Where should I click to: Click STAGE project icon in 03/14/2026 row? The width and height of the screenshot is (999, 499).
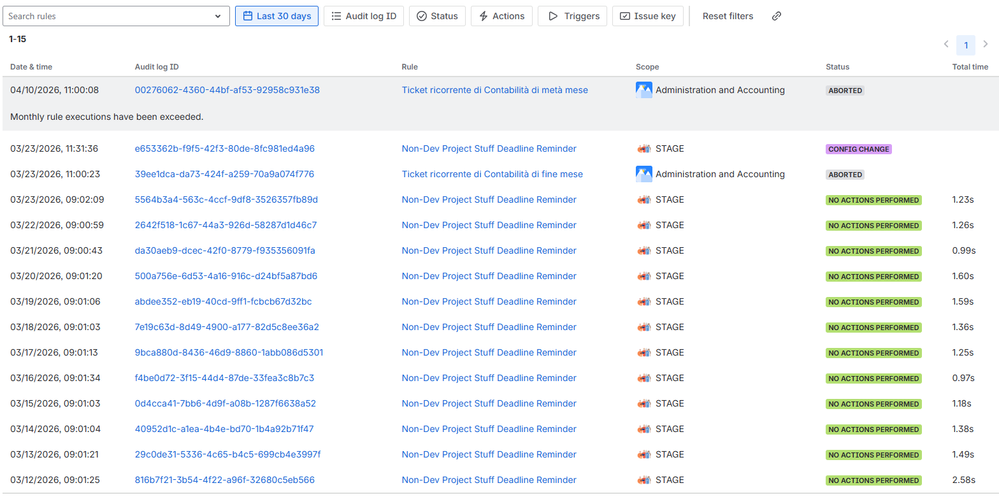[x=643, y=430]
